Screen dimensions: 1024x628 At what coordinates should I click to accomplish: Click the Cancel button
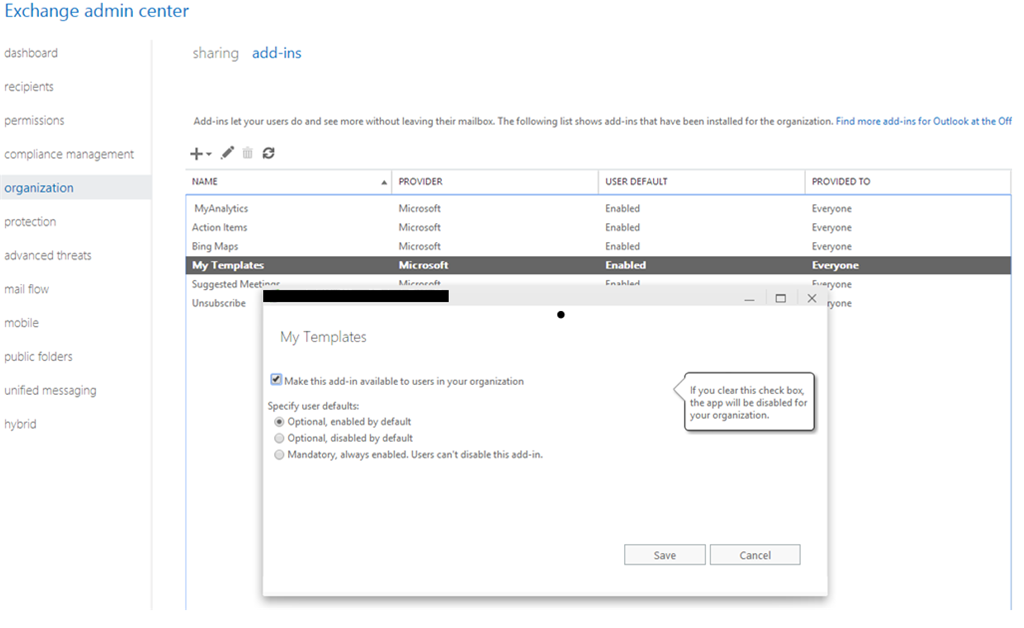click(755, 555)
